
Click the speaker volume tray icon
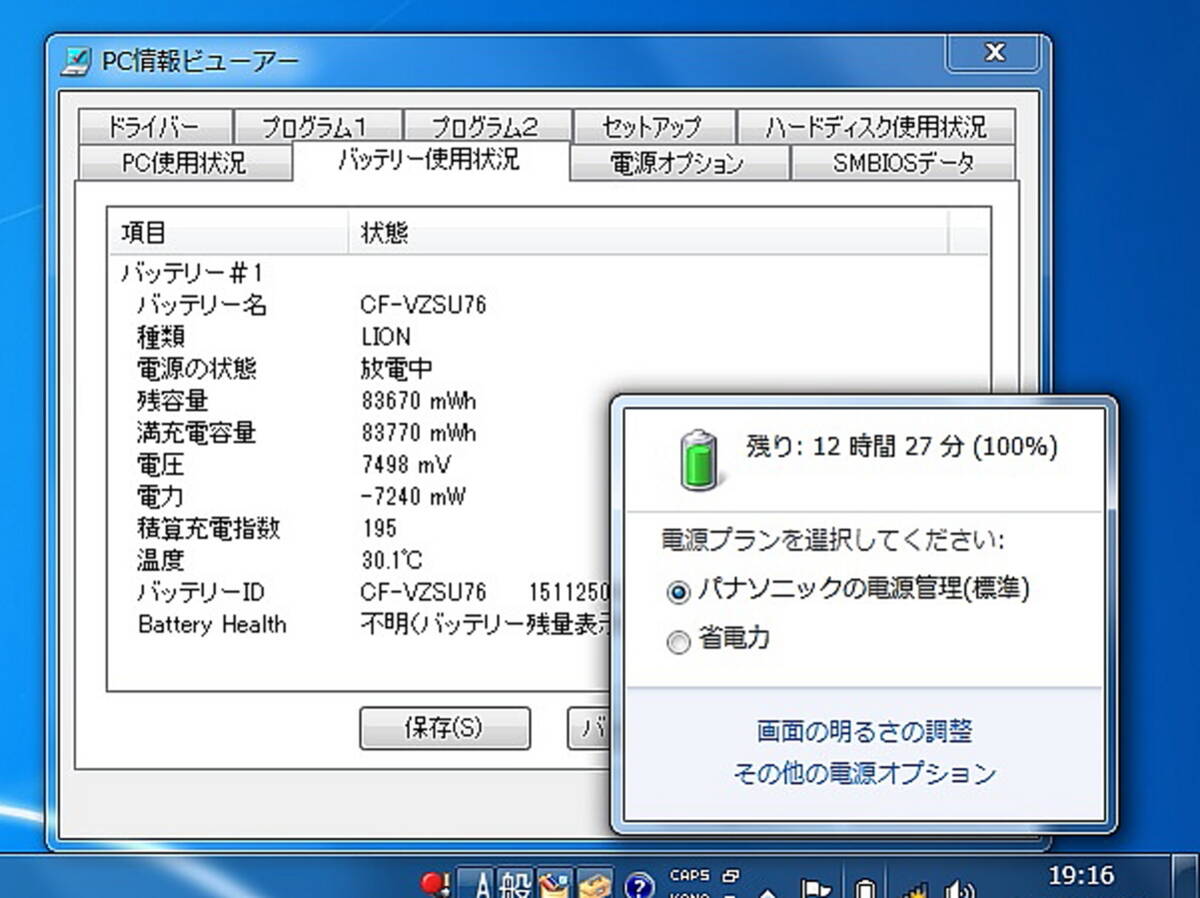[x=959, y=888]
